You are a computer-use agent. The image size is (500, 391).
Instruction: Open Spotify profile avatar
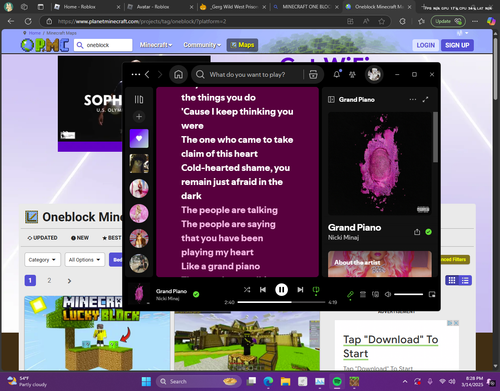pyautogui.click(x=374, y=74)
